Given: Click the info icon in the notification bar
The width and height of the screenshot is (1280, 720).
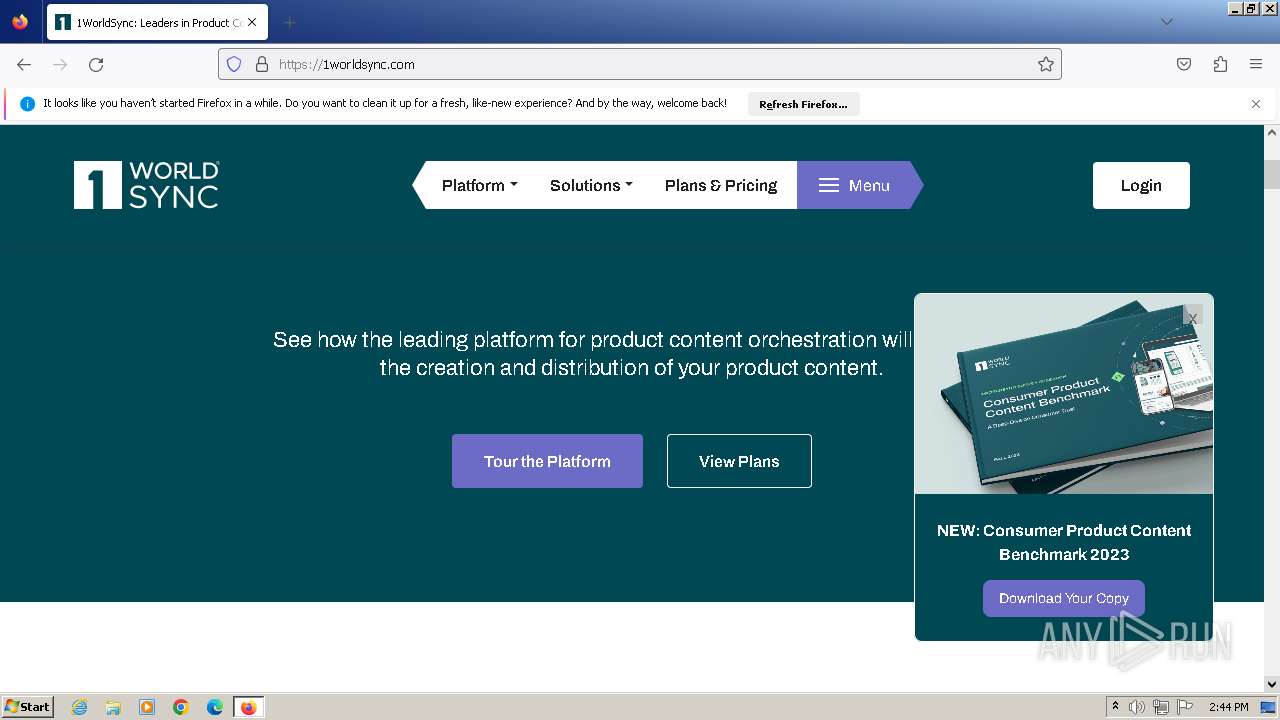Looking at the screenshot, I should click(x=27, y=104).
